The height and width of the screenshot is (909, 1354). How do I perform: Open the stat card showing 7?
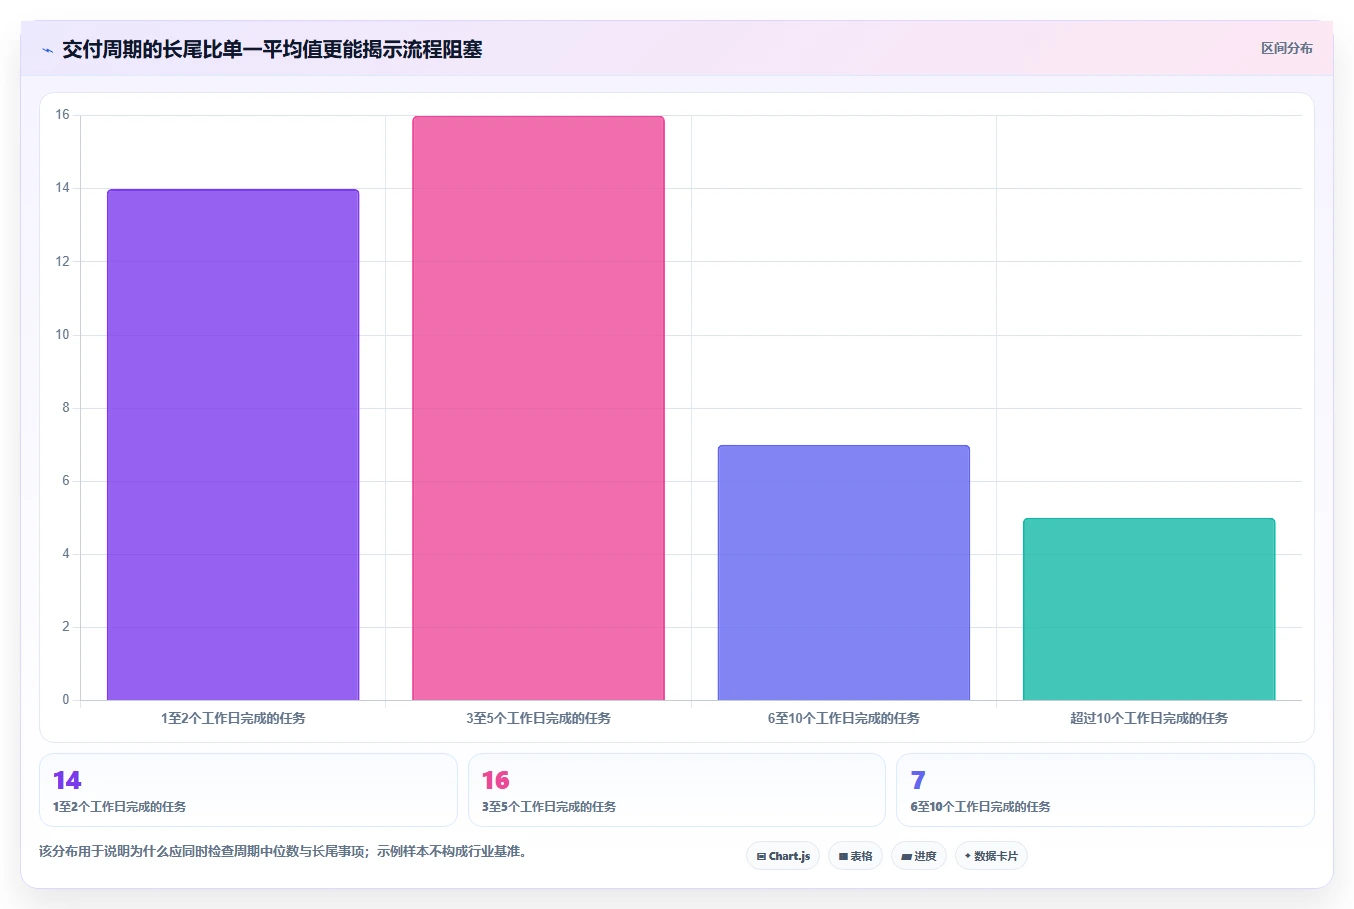(x=1105, y=790)
